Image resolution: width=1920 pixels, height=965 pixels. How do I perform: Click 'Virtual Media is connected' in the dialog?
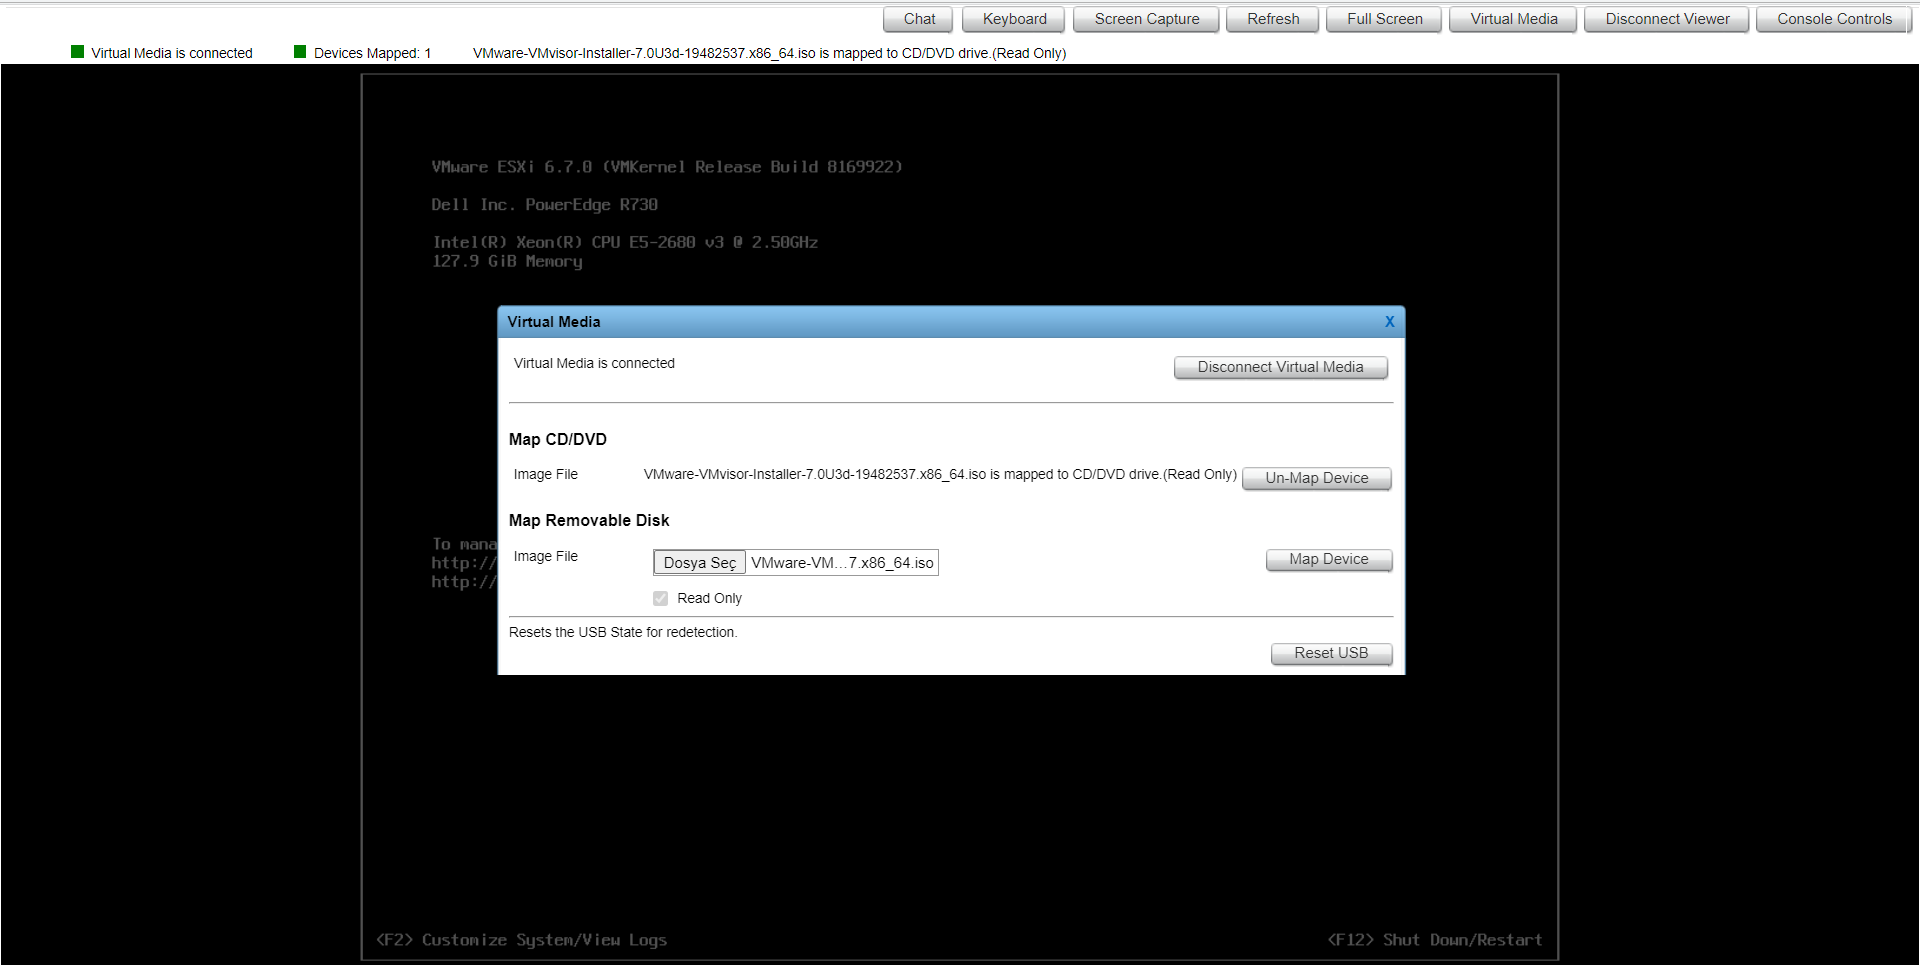594,363
